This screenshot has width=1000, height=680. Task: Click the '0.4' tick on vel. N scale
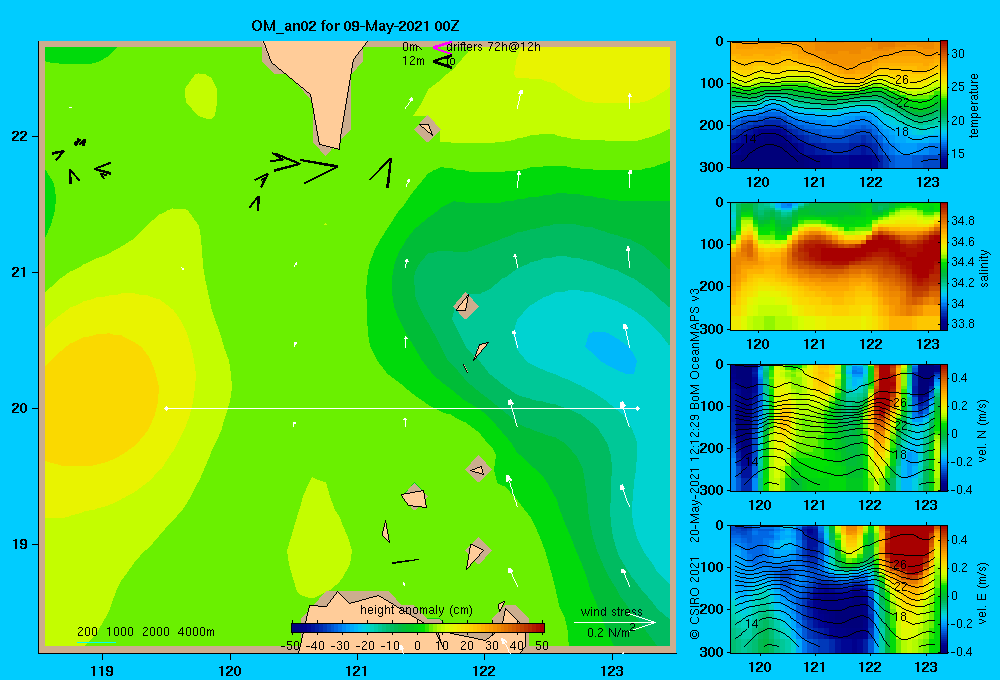[x=959, y=378]
